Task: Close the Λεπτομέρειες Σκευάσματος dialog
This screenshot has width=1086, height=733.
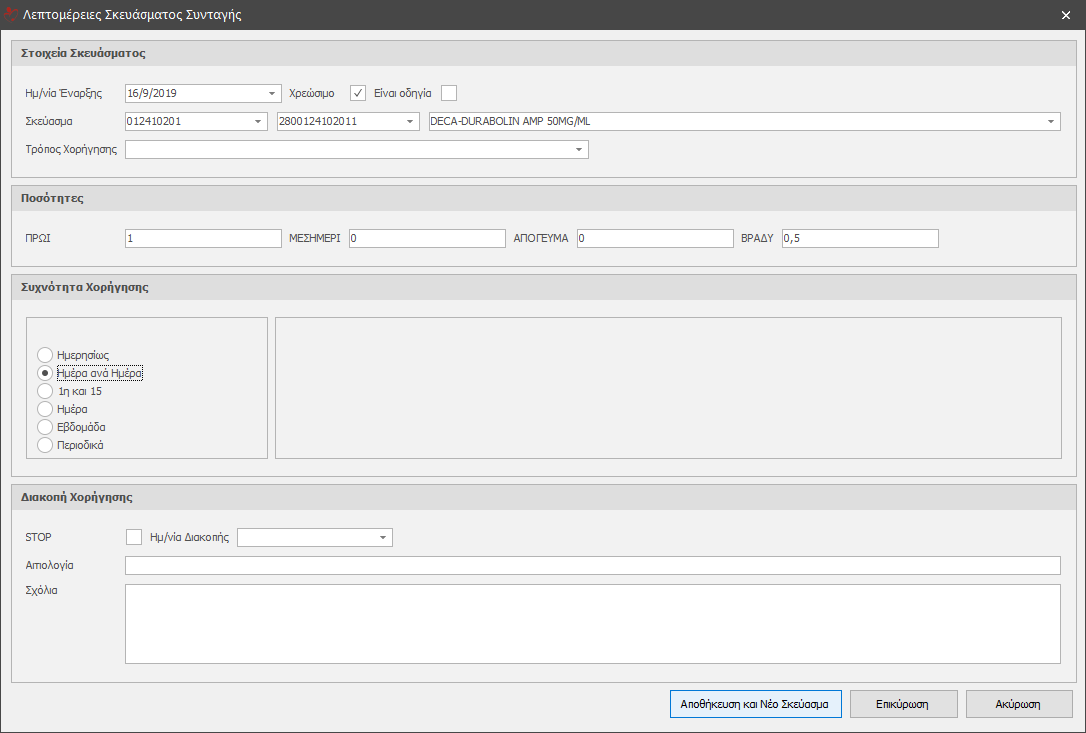Action: pos(1066,15)
